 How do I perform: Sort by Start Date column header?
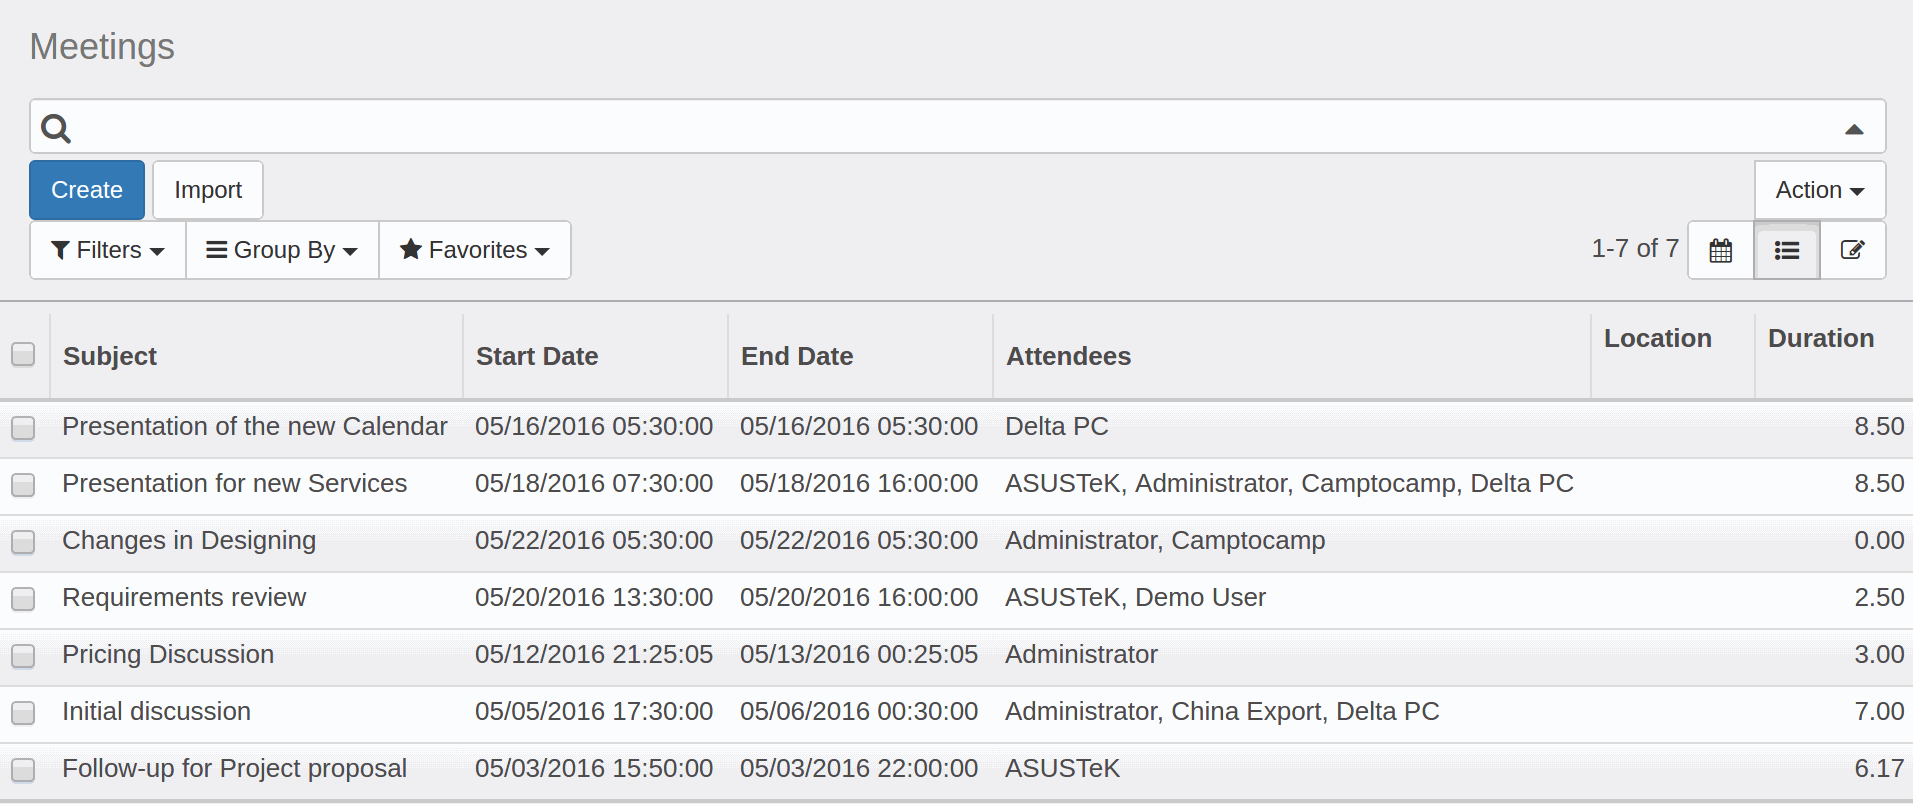[x=537, y=356]
